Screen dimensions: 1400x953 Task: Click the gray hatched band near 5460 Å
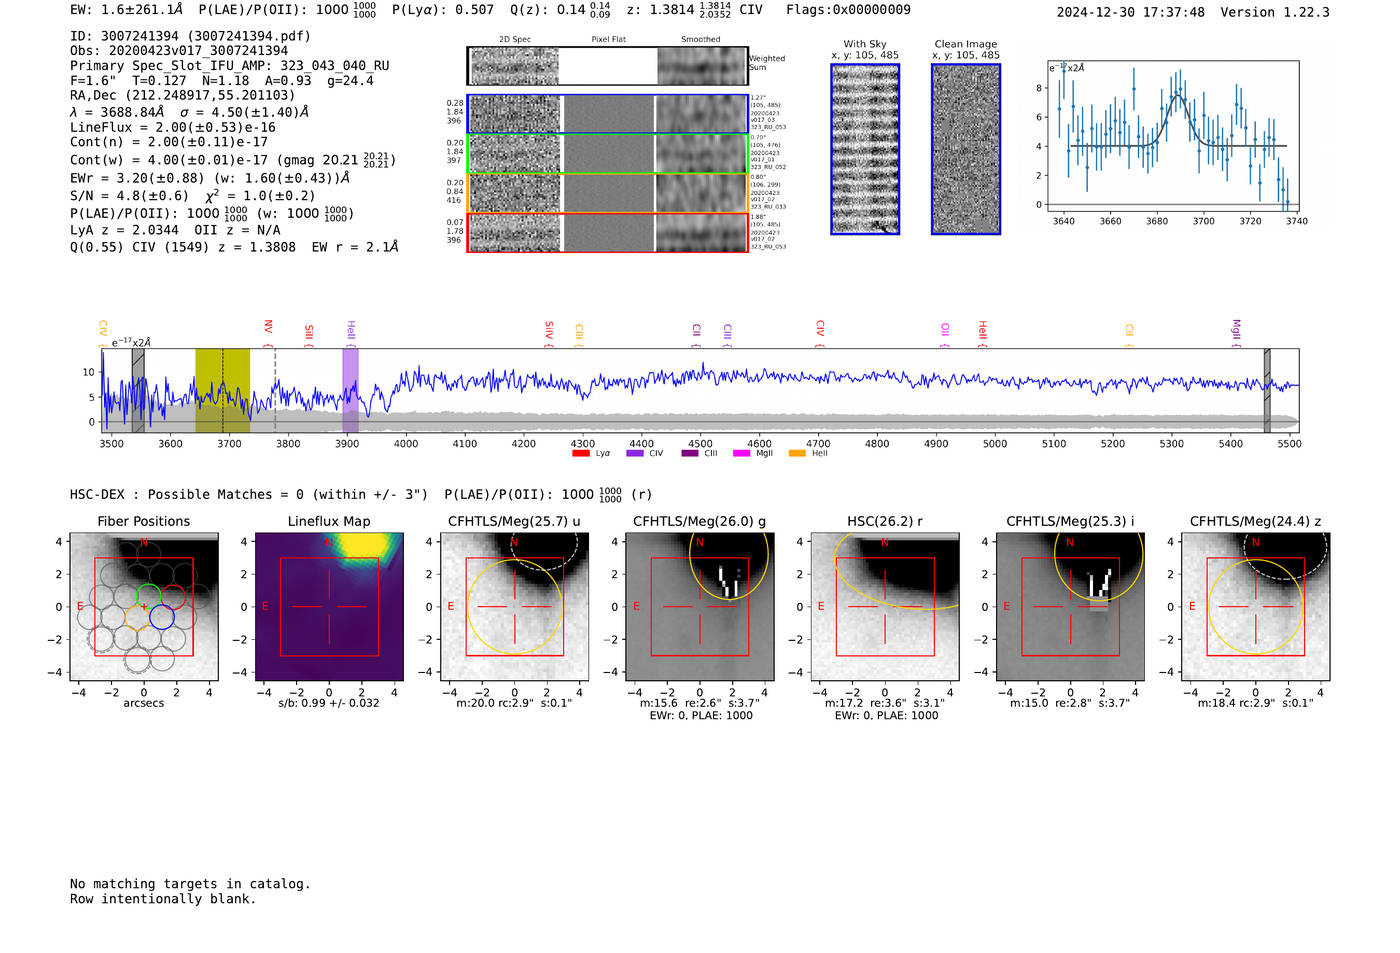(1267, 391)
